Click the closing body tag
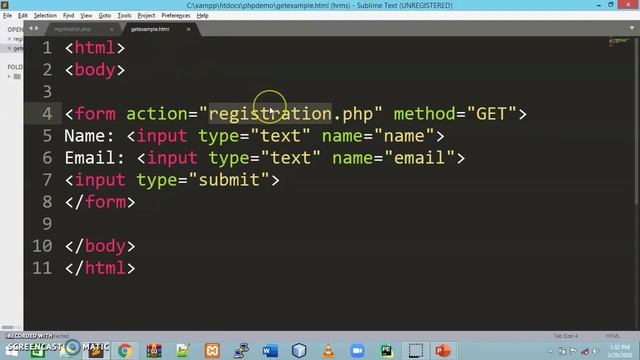The image size is (640, 360). [100, 246]
